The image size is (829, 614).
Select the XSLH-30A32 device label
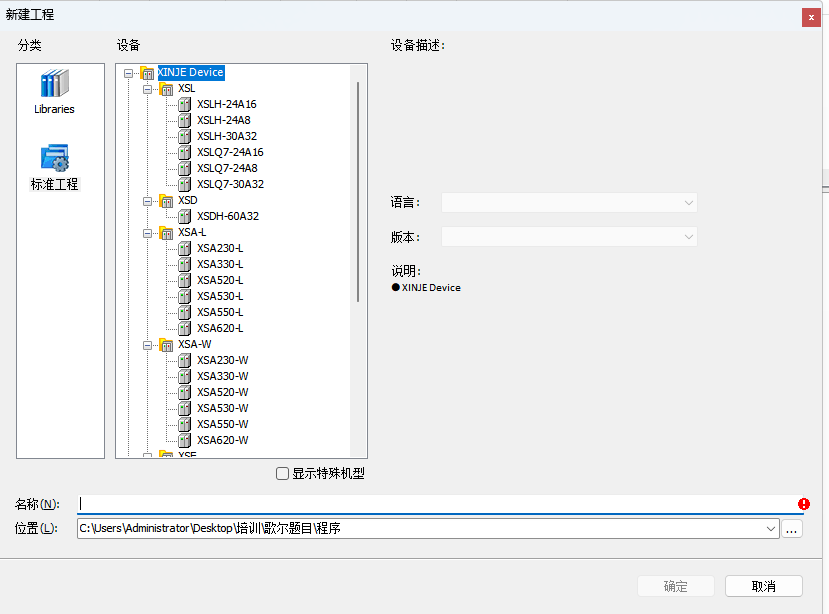pos(227,136)
